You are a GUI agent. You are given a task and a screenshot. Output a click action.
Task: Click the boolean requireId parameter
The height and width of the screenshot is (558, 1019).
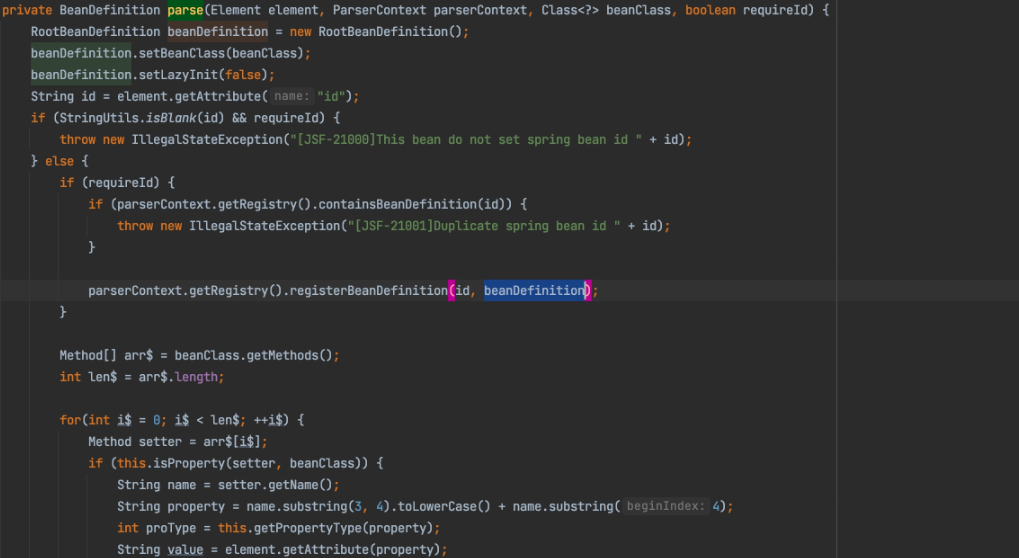point(745,10)
